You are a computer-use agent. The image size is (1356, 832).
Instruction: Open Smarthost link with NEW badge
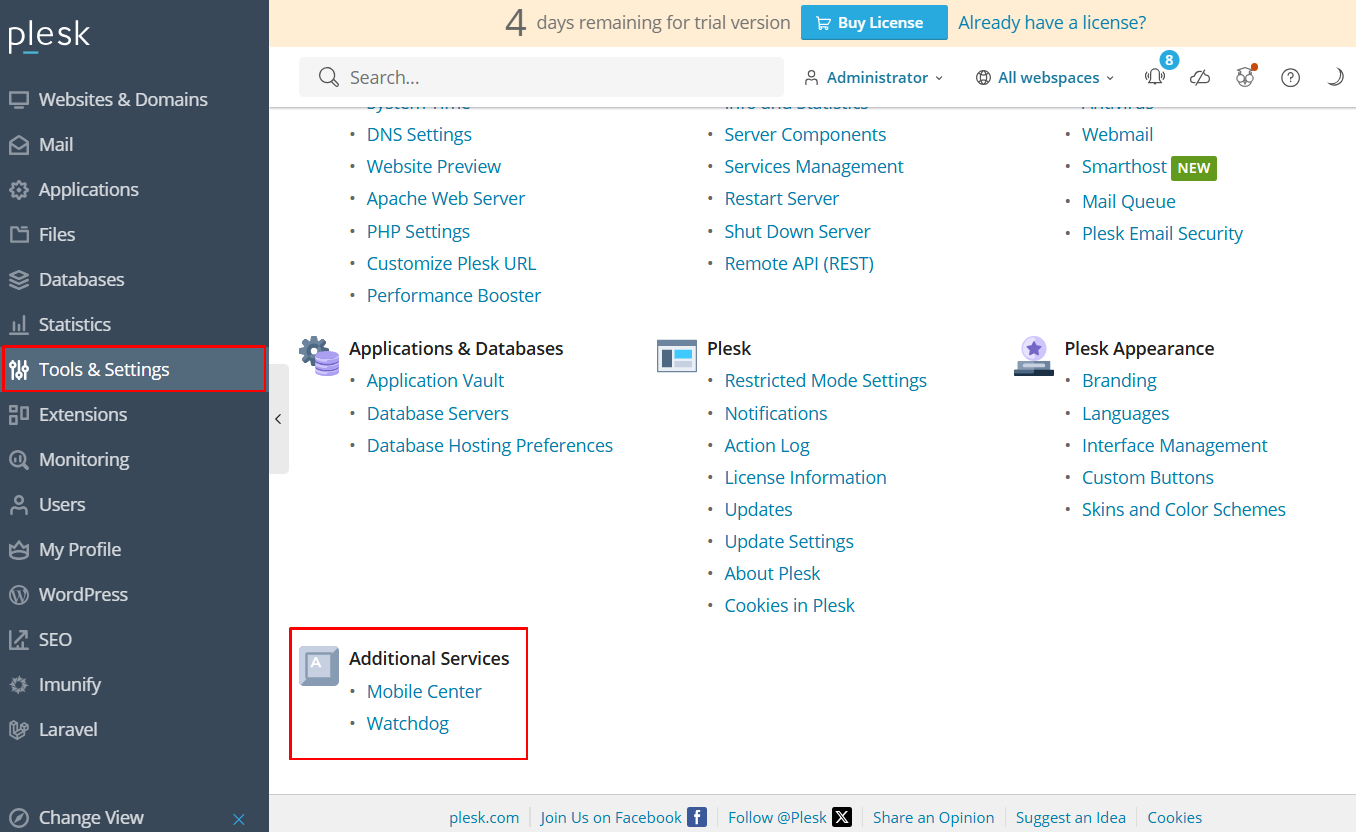[1124, 167]
